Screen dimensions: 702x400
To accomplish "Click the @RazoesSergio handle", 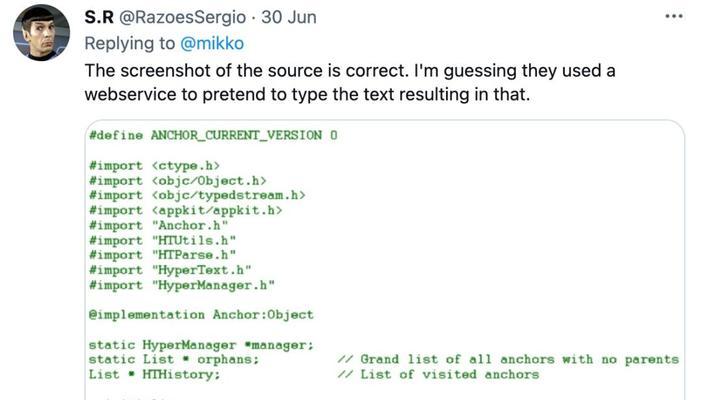I will click(182, 17).
